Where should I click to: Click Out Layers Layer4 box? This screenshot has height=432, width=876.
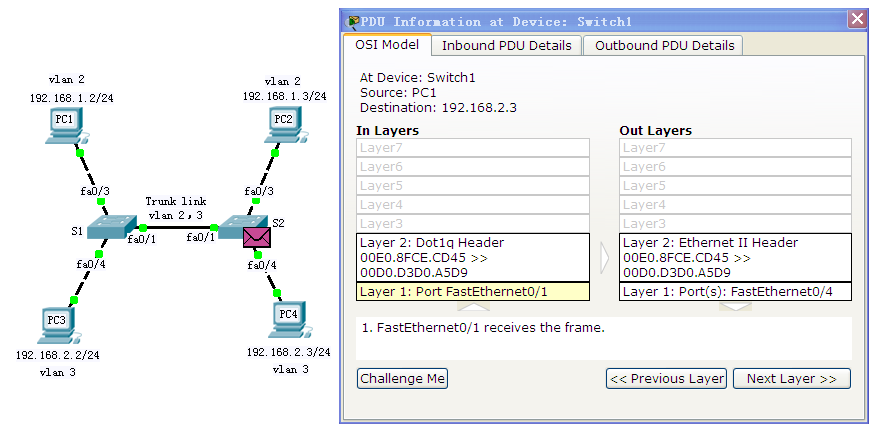735,205
